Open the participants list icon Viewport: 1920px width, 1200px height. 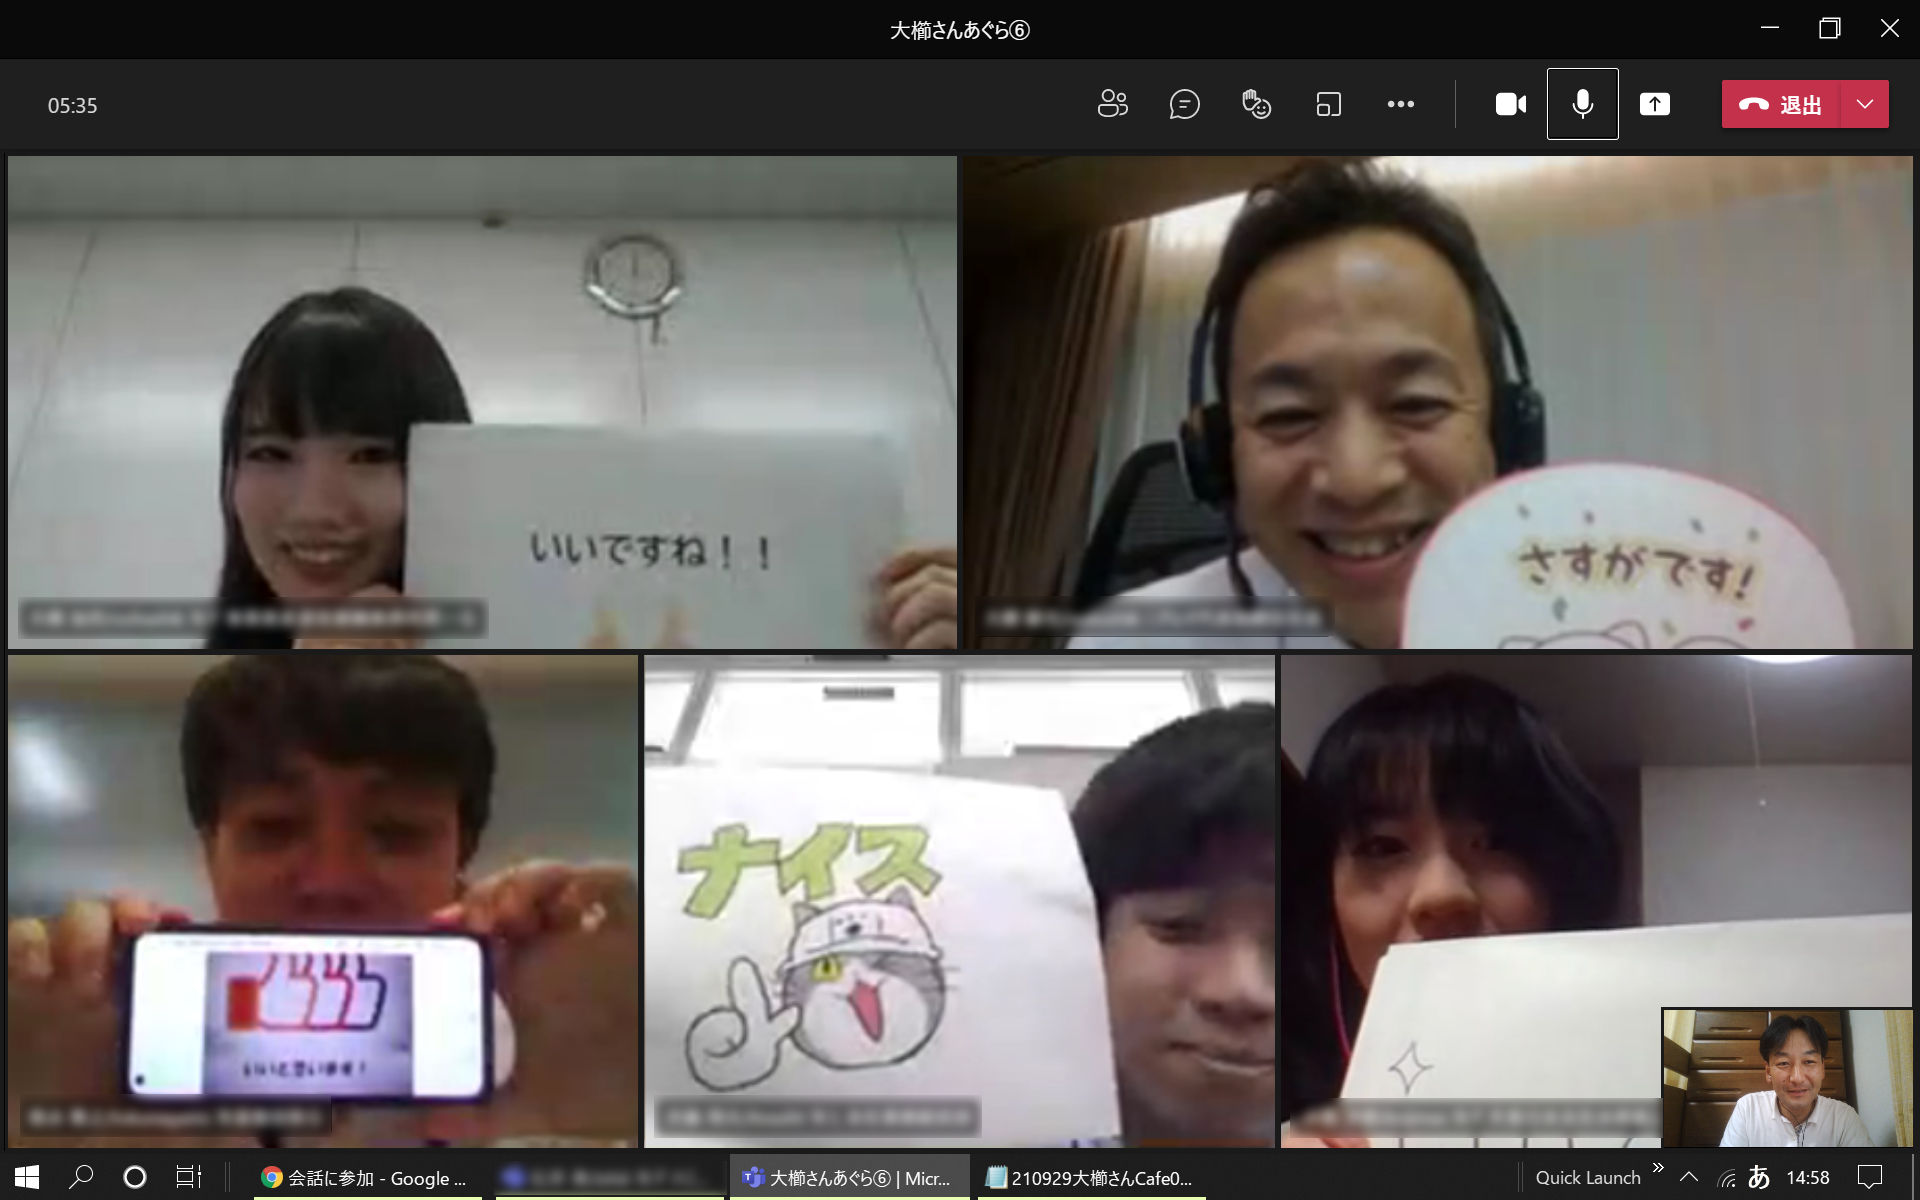(1112, 104)
